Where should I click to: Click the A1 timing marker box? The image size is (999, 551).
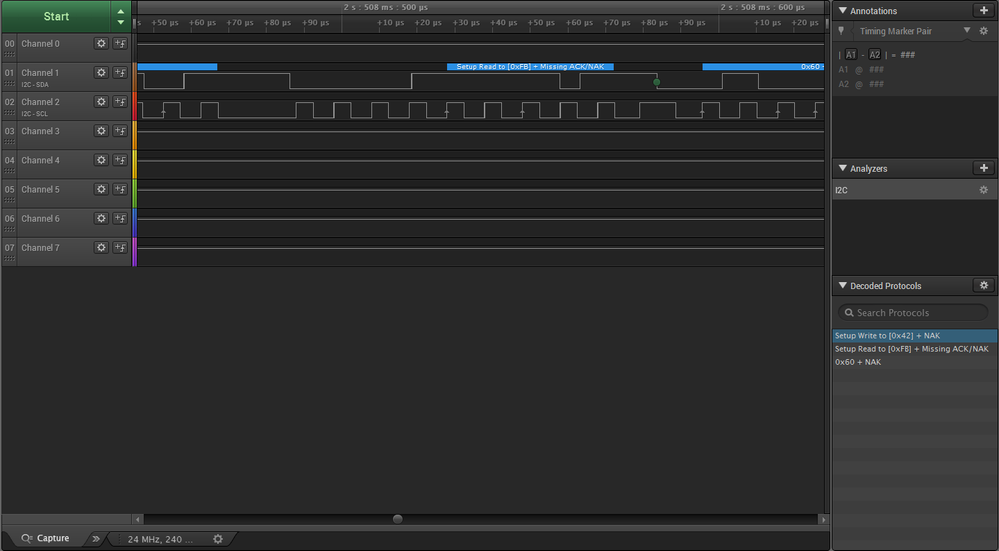point(851,55)
